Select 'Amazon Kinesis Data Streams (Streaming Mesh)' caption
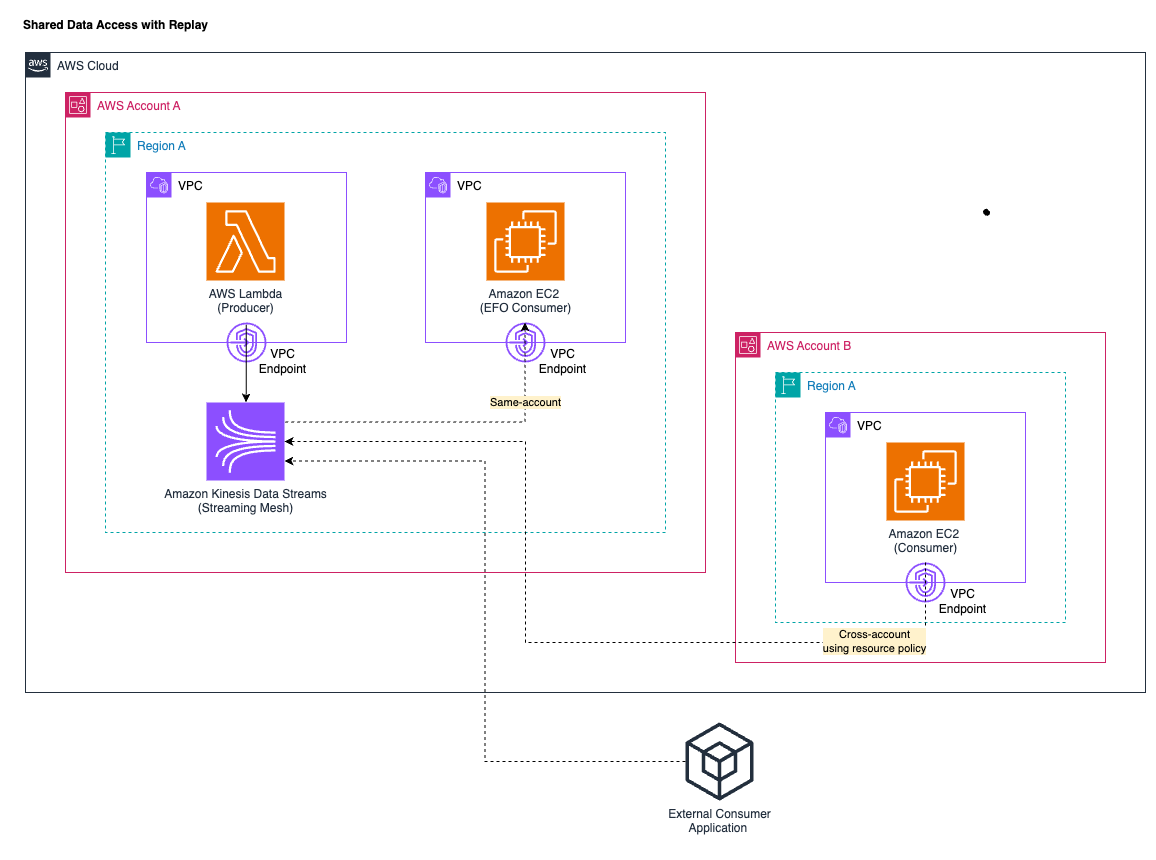This screenshot has width=1156, height=860. coord(246,501)
